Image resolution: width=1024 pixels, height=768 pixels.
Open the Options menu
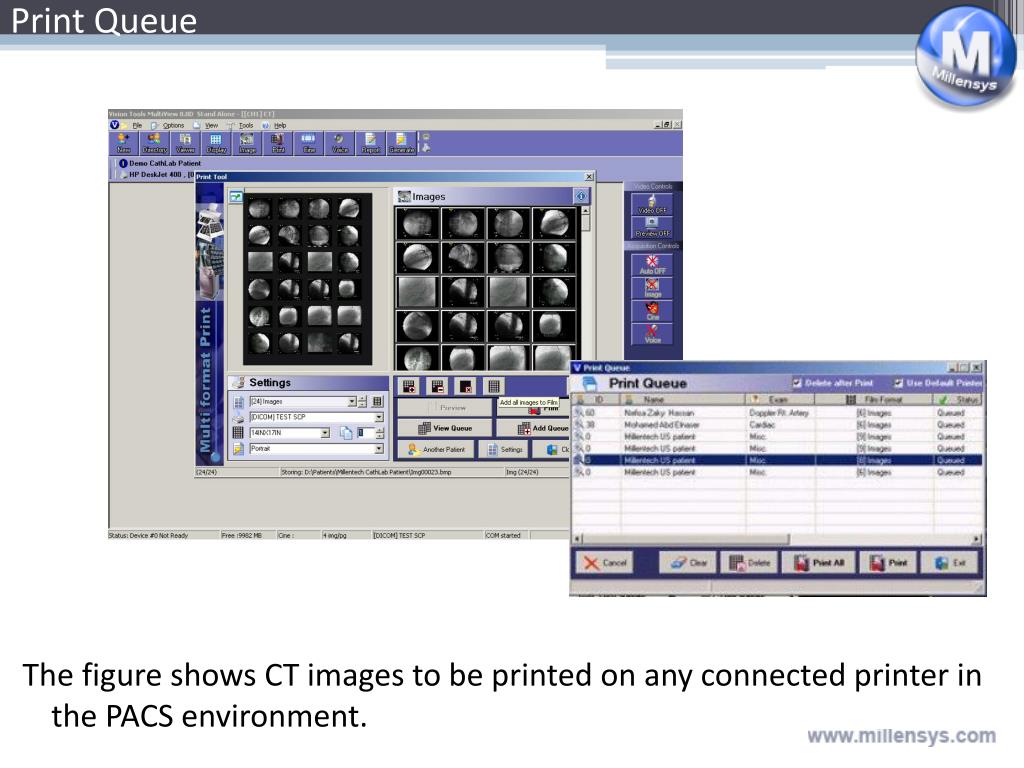[x=172, y=125]
